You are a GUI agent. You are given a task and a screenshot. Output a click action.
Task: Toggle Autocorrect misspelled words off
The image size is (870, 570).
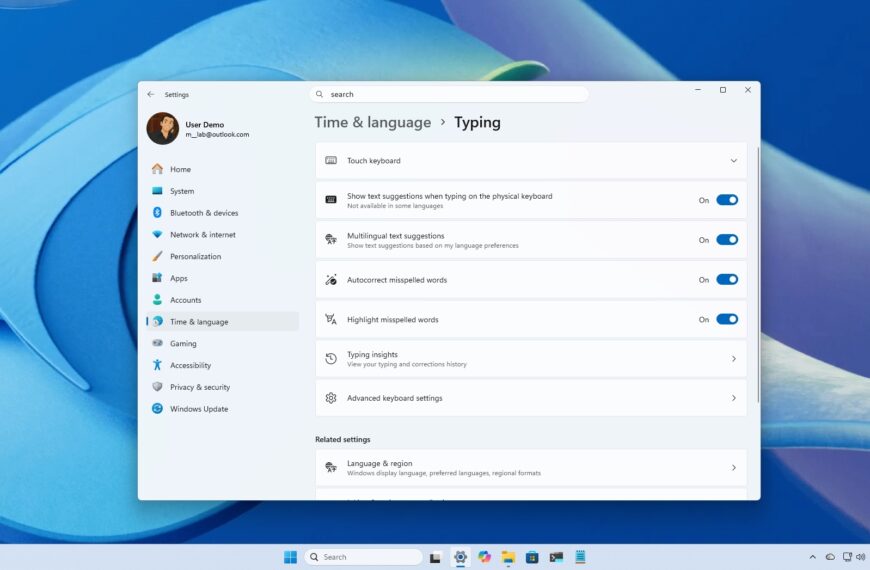coord(727,279)
